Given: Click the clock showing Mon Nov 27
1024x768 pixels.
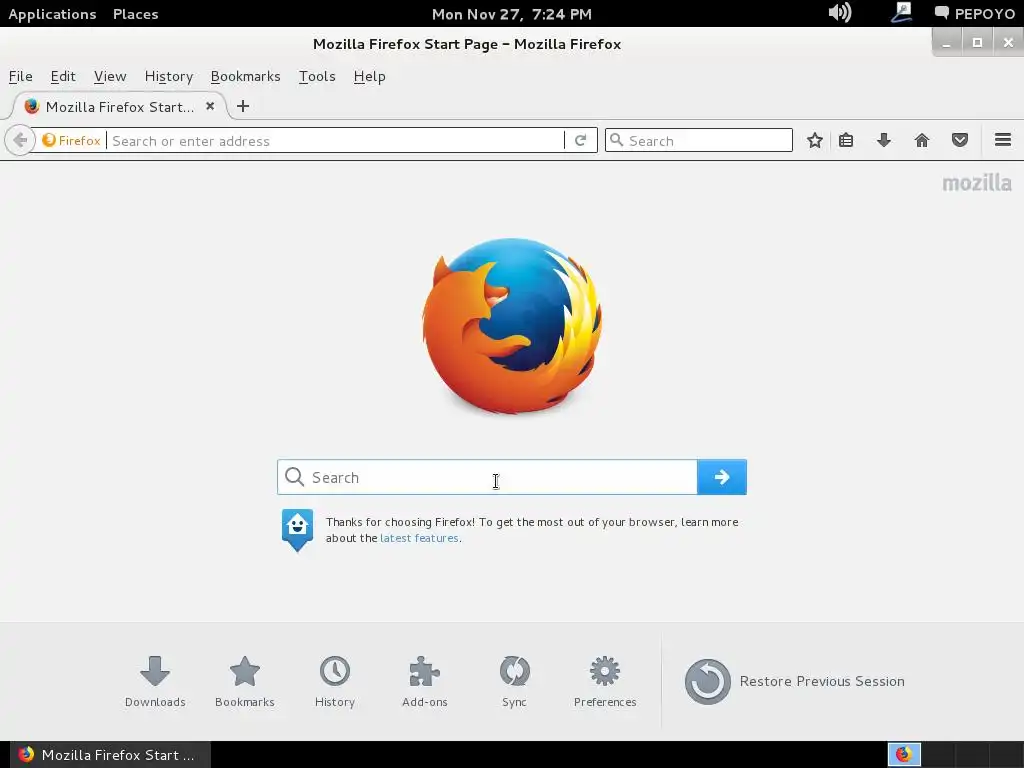Looking at the screenshot, I should tap(512, 14).
